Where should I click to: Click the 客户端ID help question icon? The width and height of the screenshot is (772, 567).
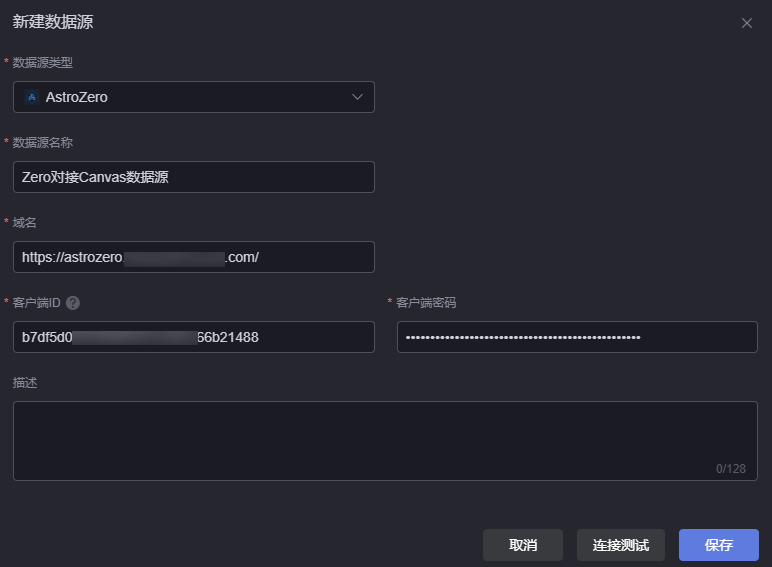[x=73, y=303]
